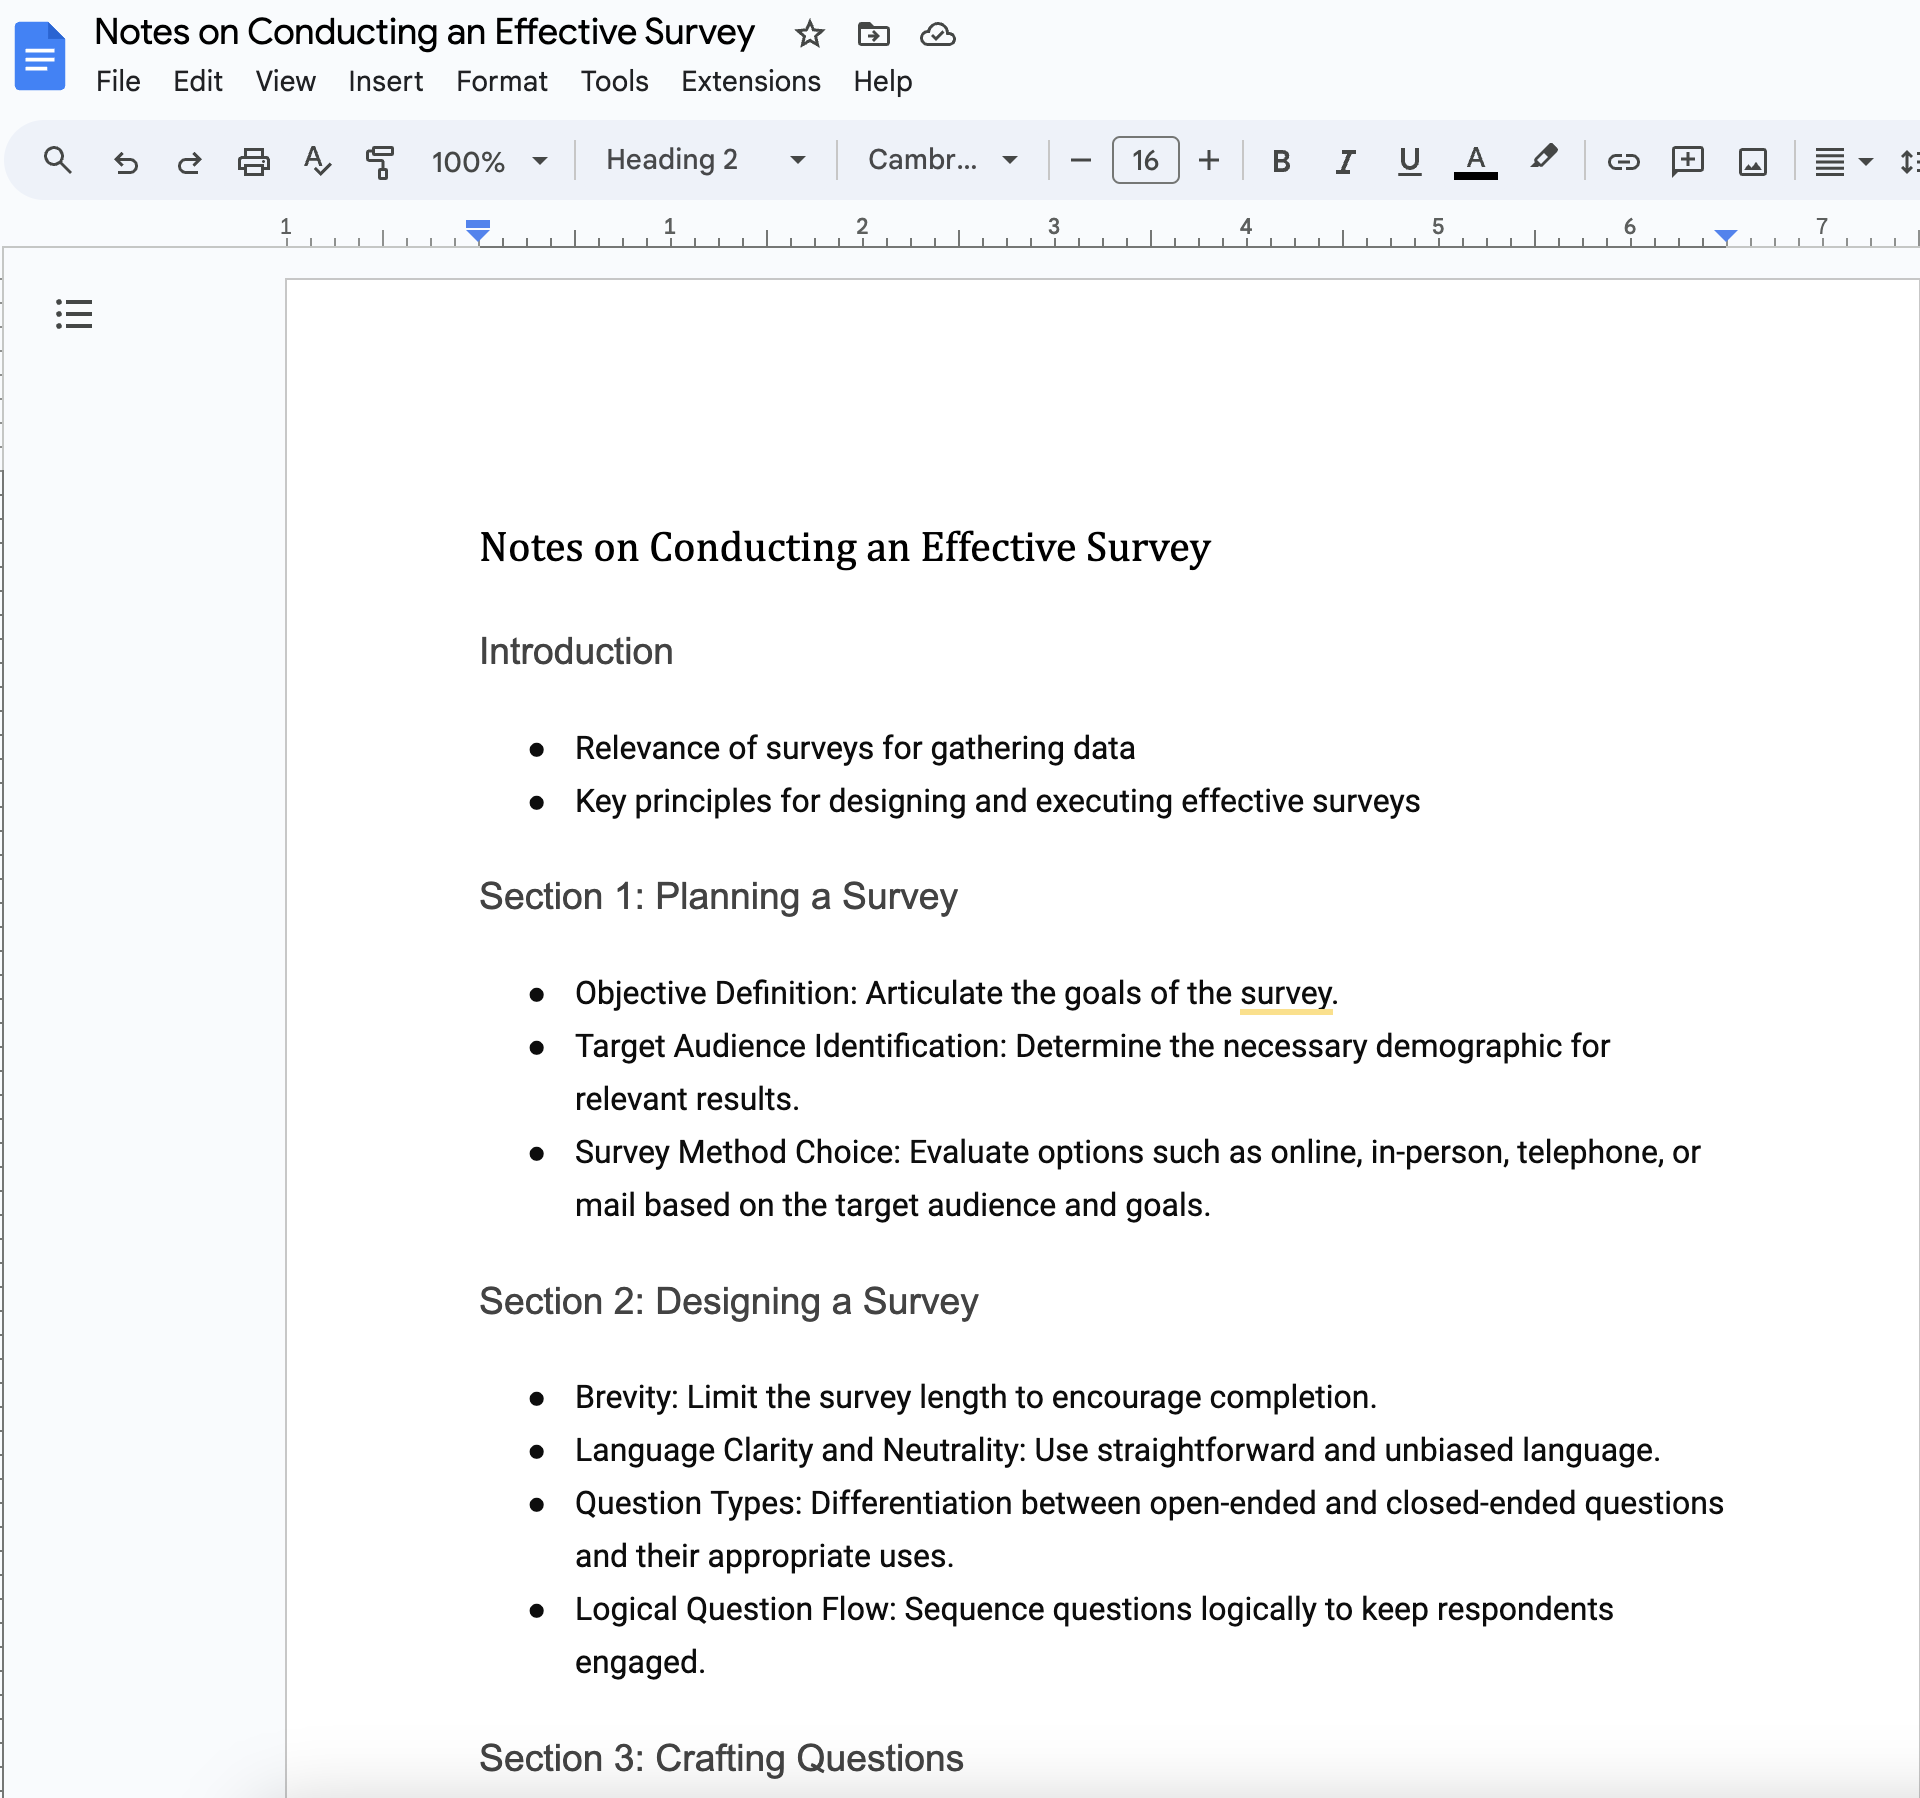
Task: Open the Tools menu
Action: 614,81
